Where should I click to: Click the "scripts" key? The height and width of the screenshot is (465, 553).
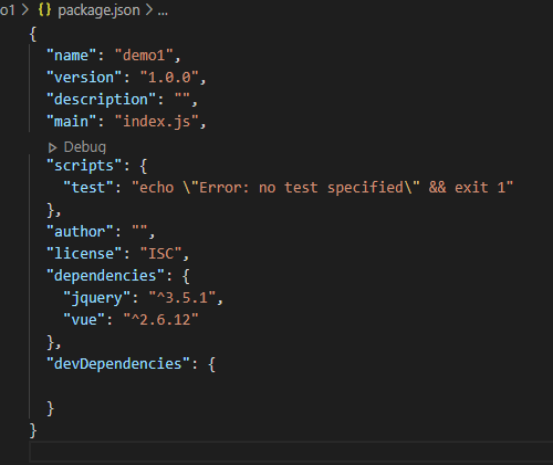(x=84, y=165)
